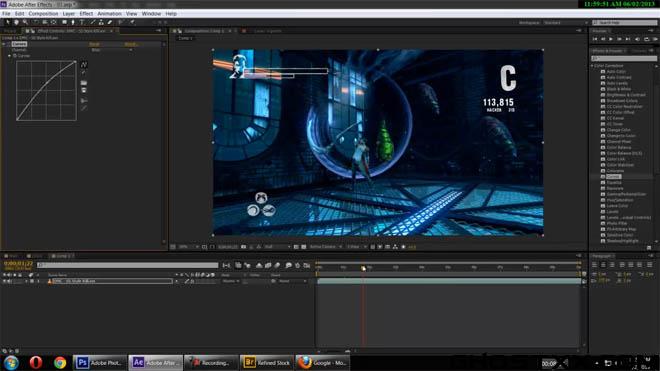Viewport: 660px width, 371px height.
Task: Open the Channel dropdown in Curves
Action: click(112, 50)
